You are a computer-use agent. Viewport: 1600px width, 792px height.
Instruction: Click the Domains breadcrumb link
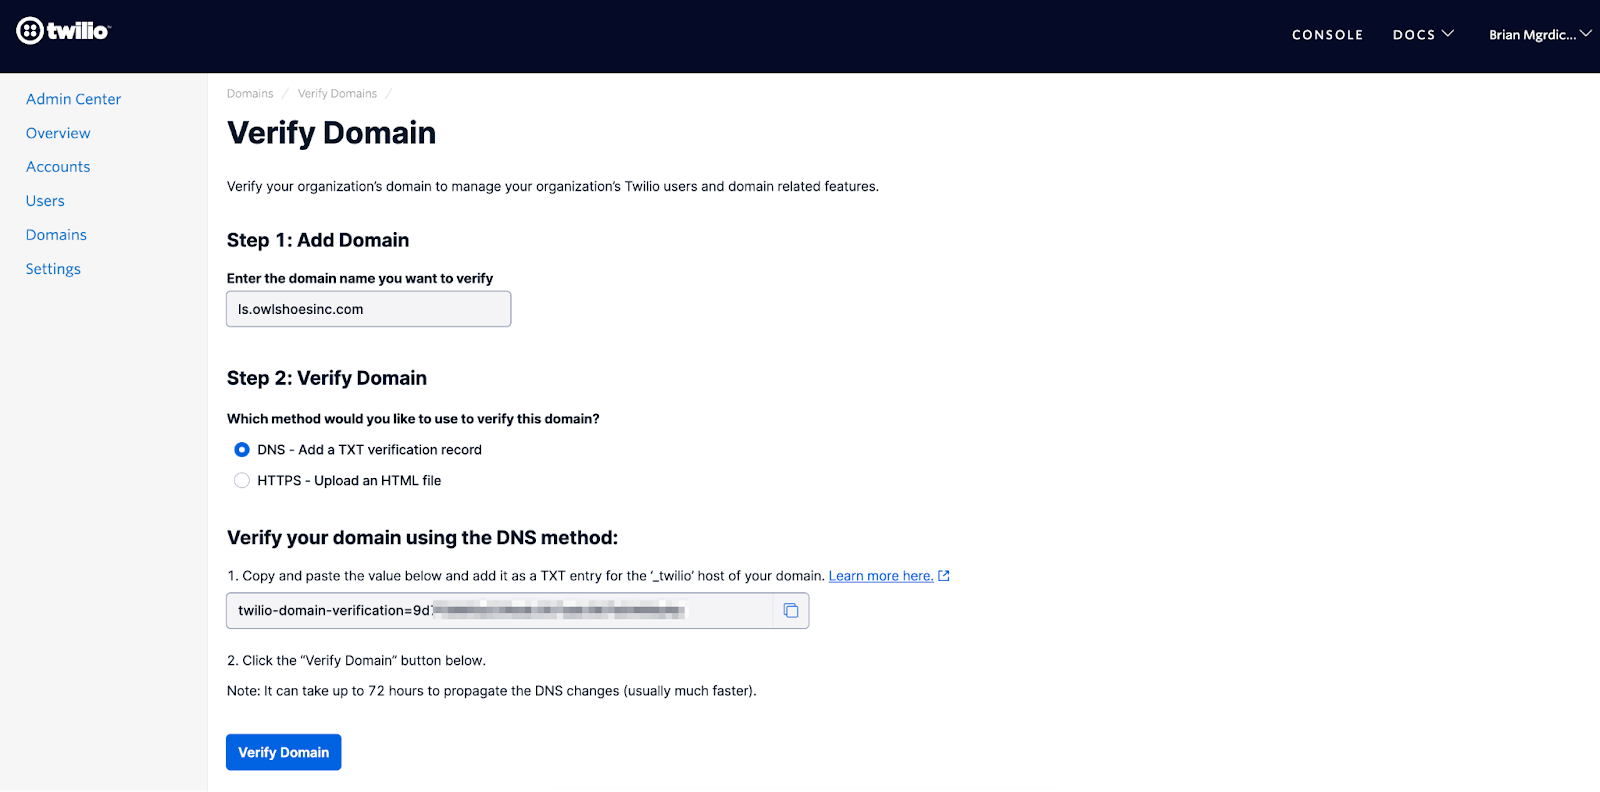250,94
